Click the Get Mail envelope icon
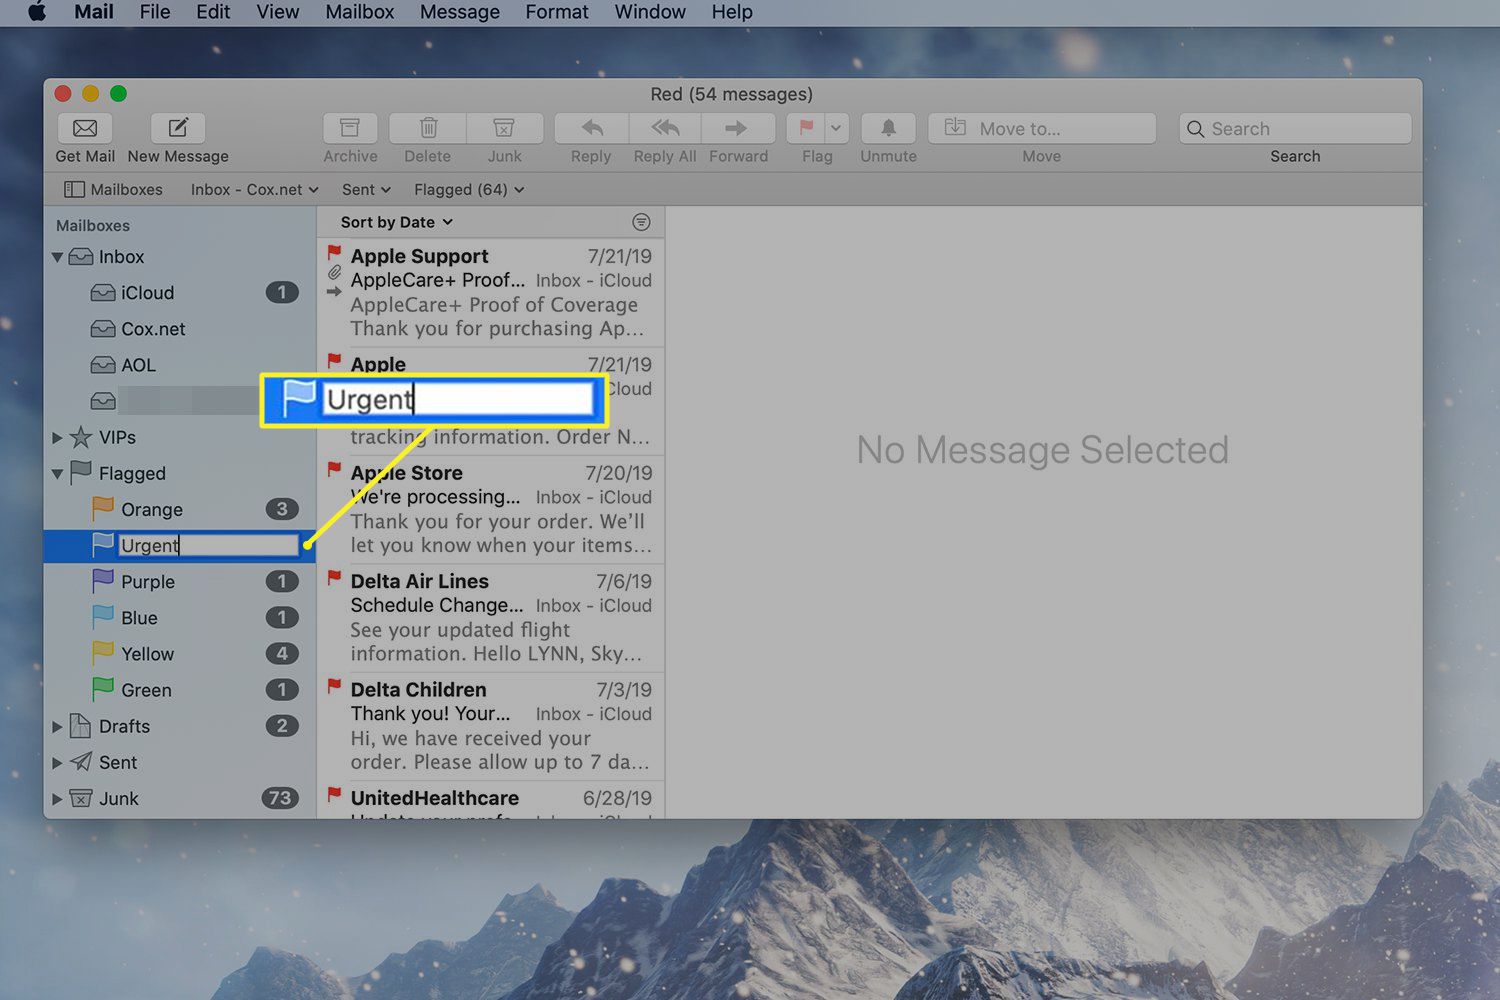Viewport: 1500px width, 1000px height. click(x=85, y=128)
